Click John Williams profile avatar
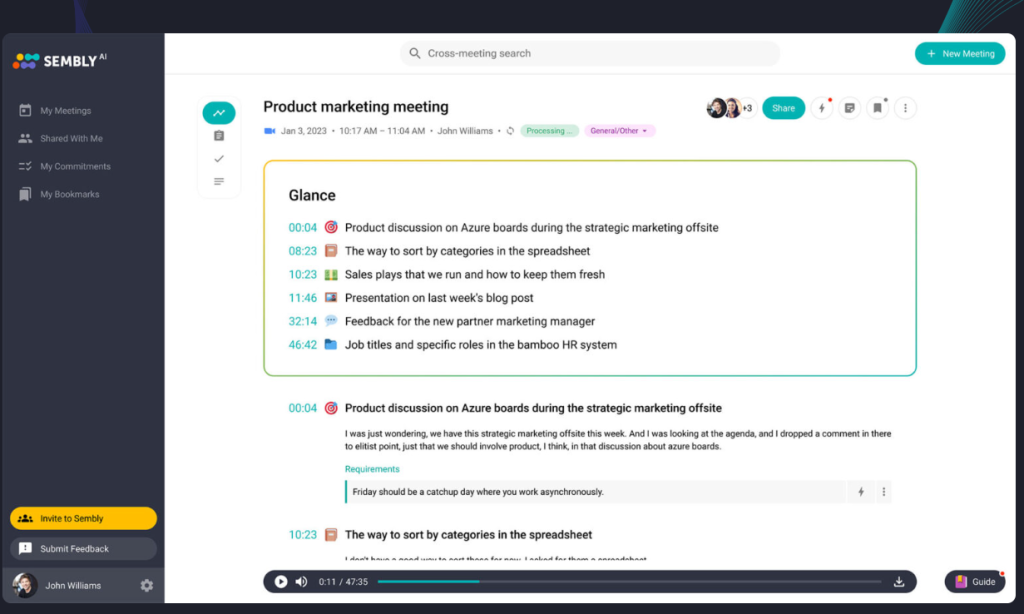The image size is (1024, 614). coord(25,585)
